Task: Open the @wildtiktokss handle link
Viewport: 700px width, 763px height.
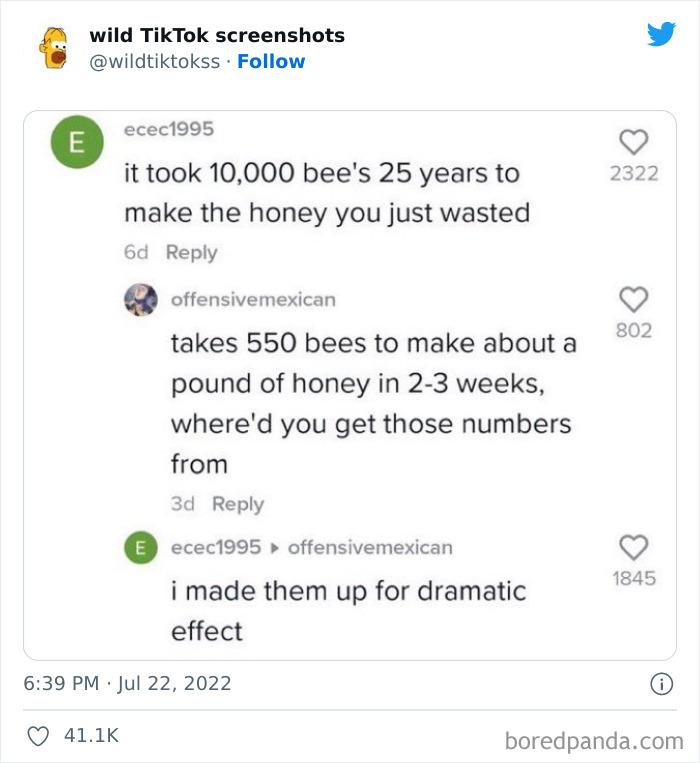Action: [154, 61]
